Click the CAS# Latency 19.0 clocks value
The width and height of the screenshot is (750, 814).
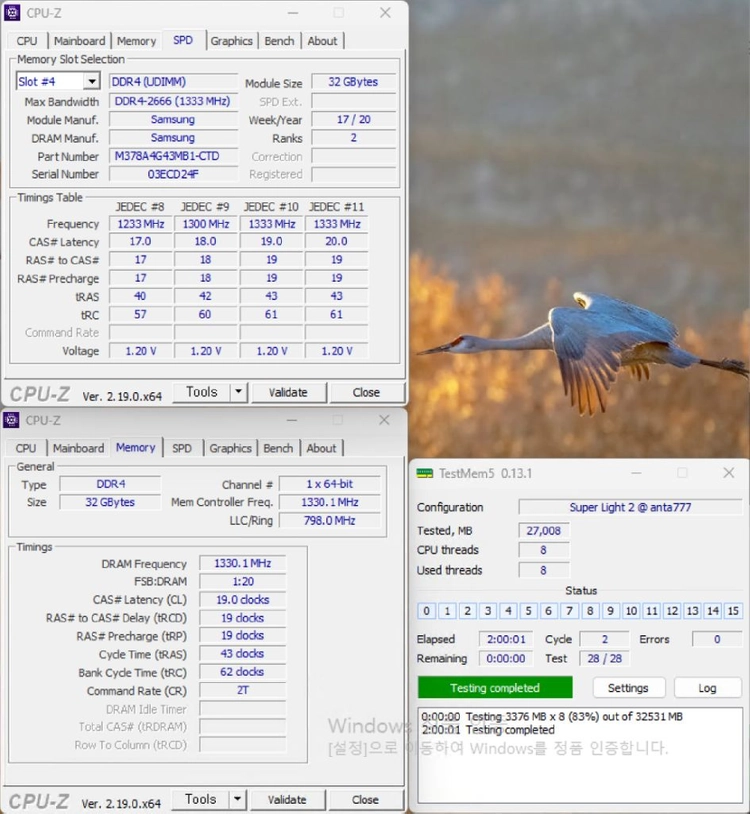click(x=242, y=600)
